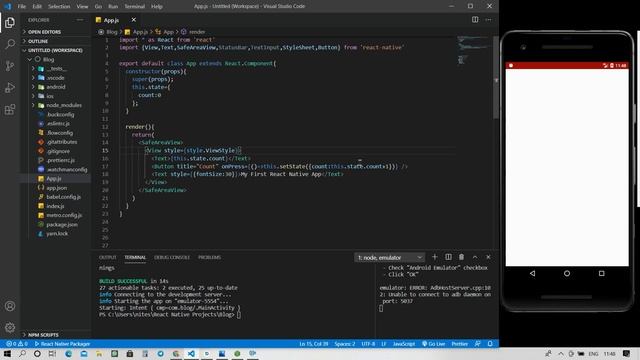Open editor More Actions ellipsis
The image size is (640, 360).
pyautogui.click(x=488, y=20)
